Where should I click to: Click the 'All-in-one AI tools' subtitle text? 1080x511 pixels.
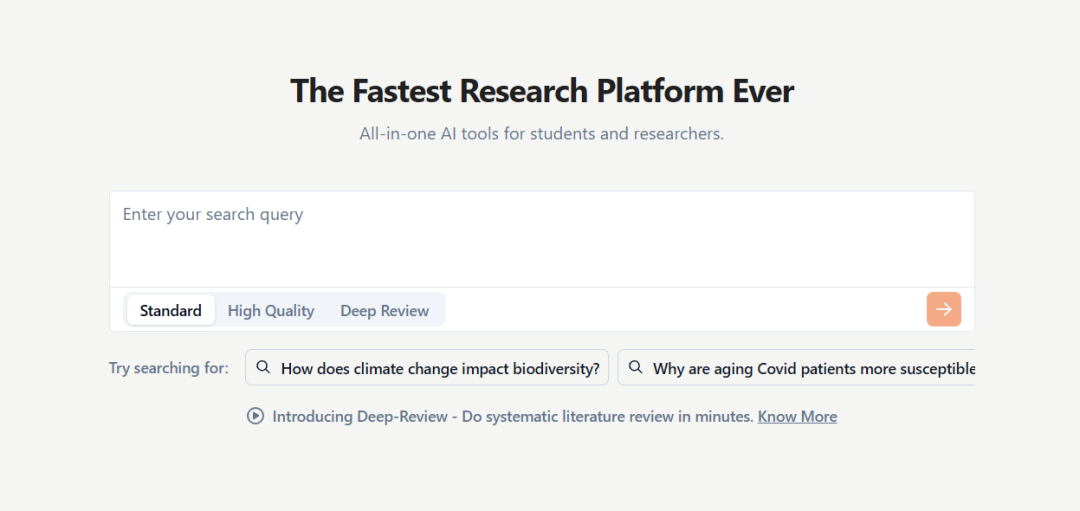[x=542, y=134]
